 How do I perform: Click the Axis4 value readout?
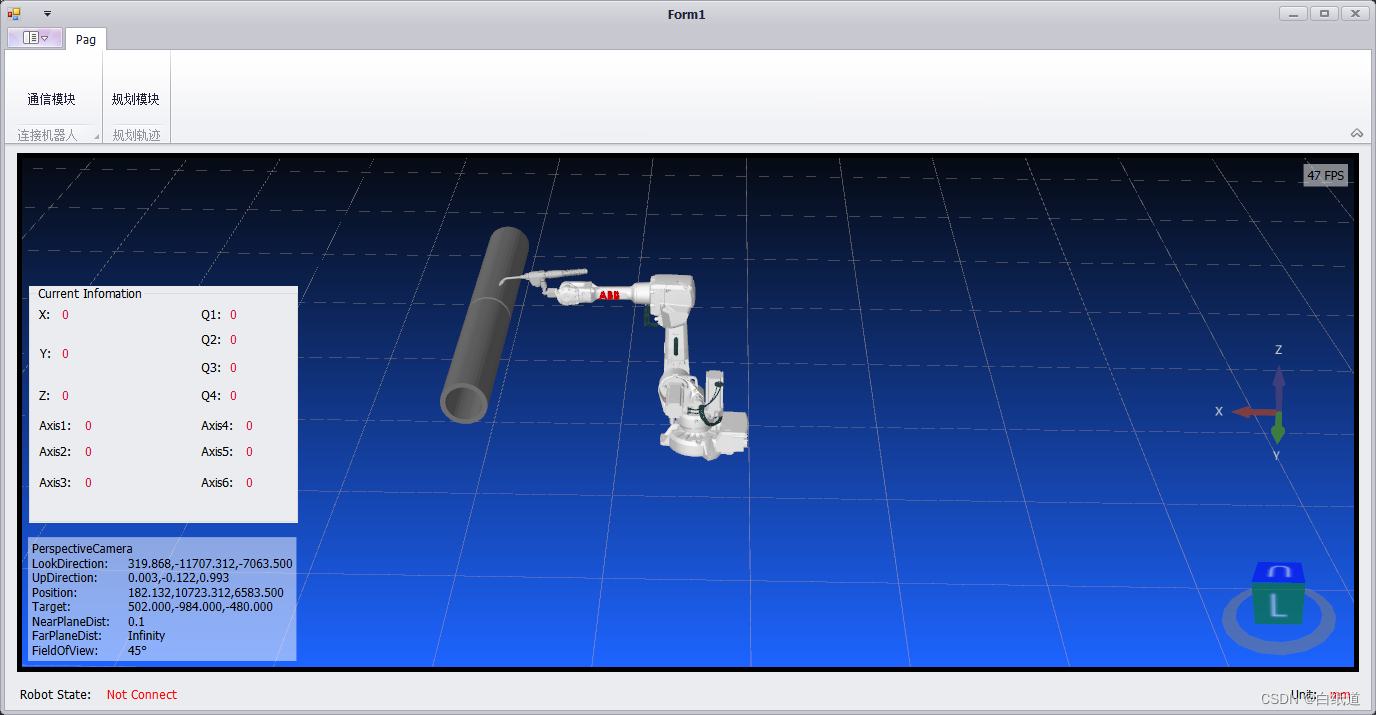click(x=249, y=426)
